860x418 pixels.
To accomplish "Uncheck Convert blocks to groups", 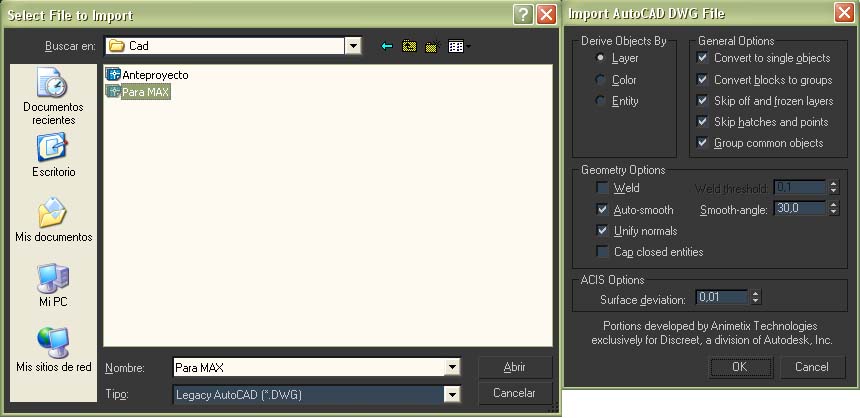I will 703,80.
